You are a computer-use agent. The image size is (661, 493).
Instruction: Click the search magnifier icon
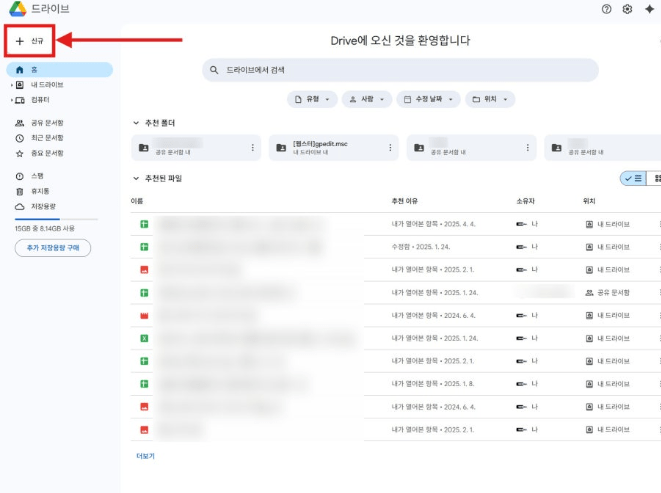click(x=214, y=70)
